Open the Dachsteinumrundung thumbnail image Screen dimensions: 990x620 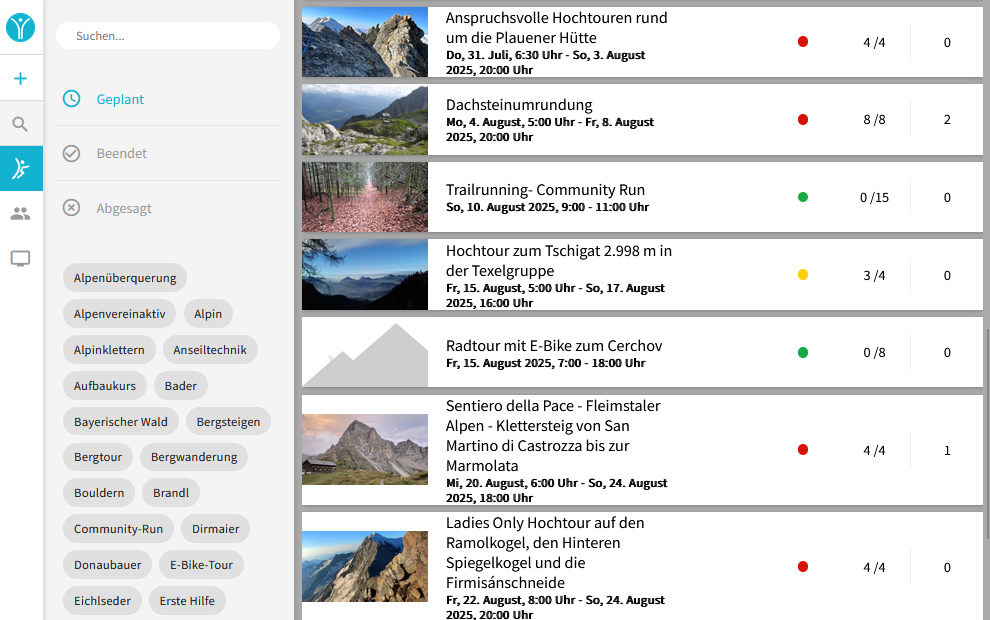[365, 120]
